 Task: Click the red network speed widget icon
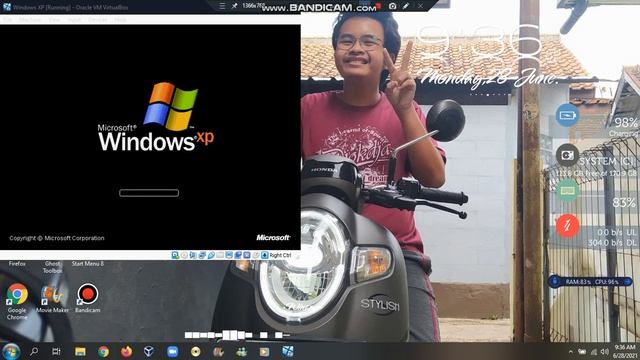[567, 226]
